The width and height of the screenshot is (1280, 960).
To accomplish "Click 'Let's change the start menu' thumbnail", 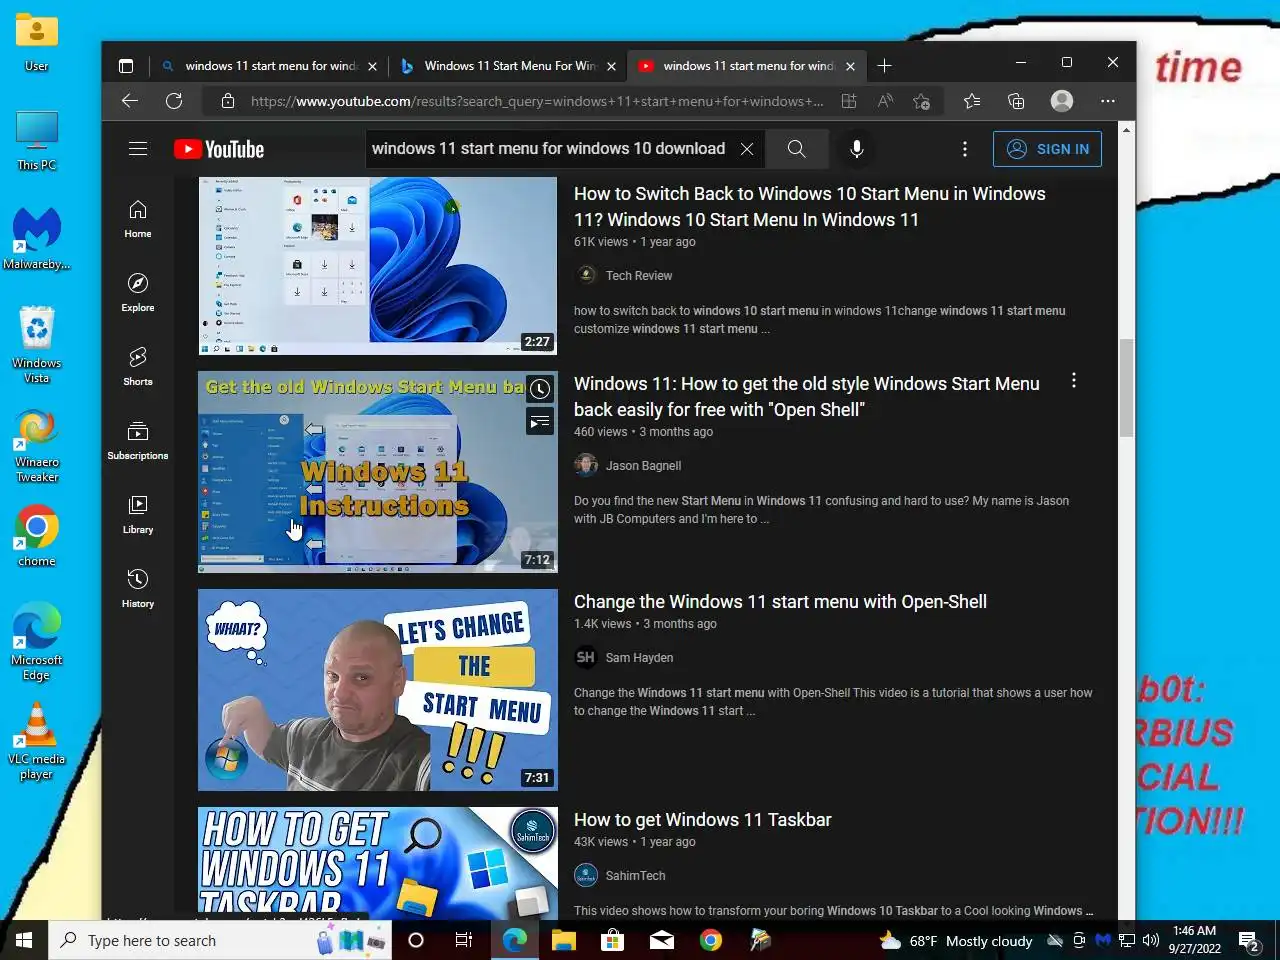I will point(377,690).
